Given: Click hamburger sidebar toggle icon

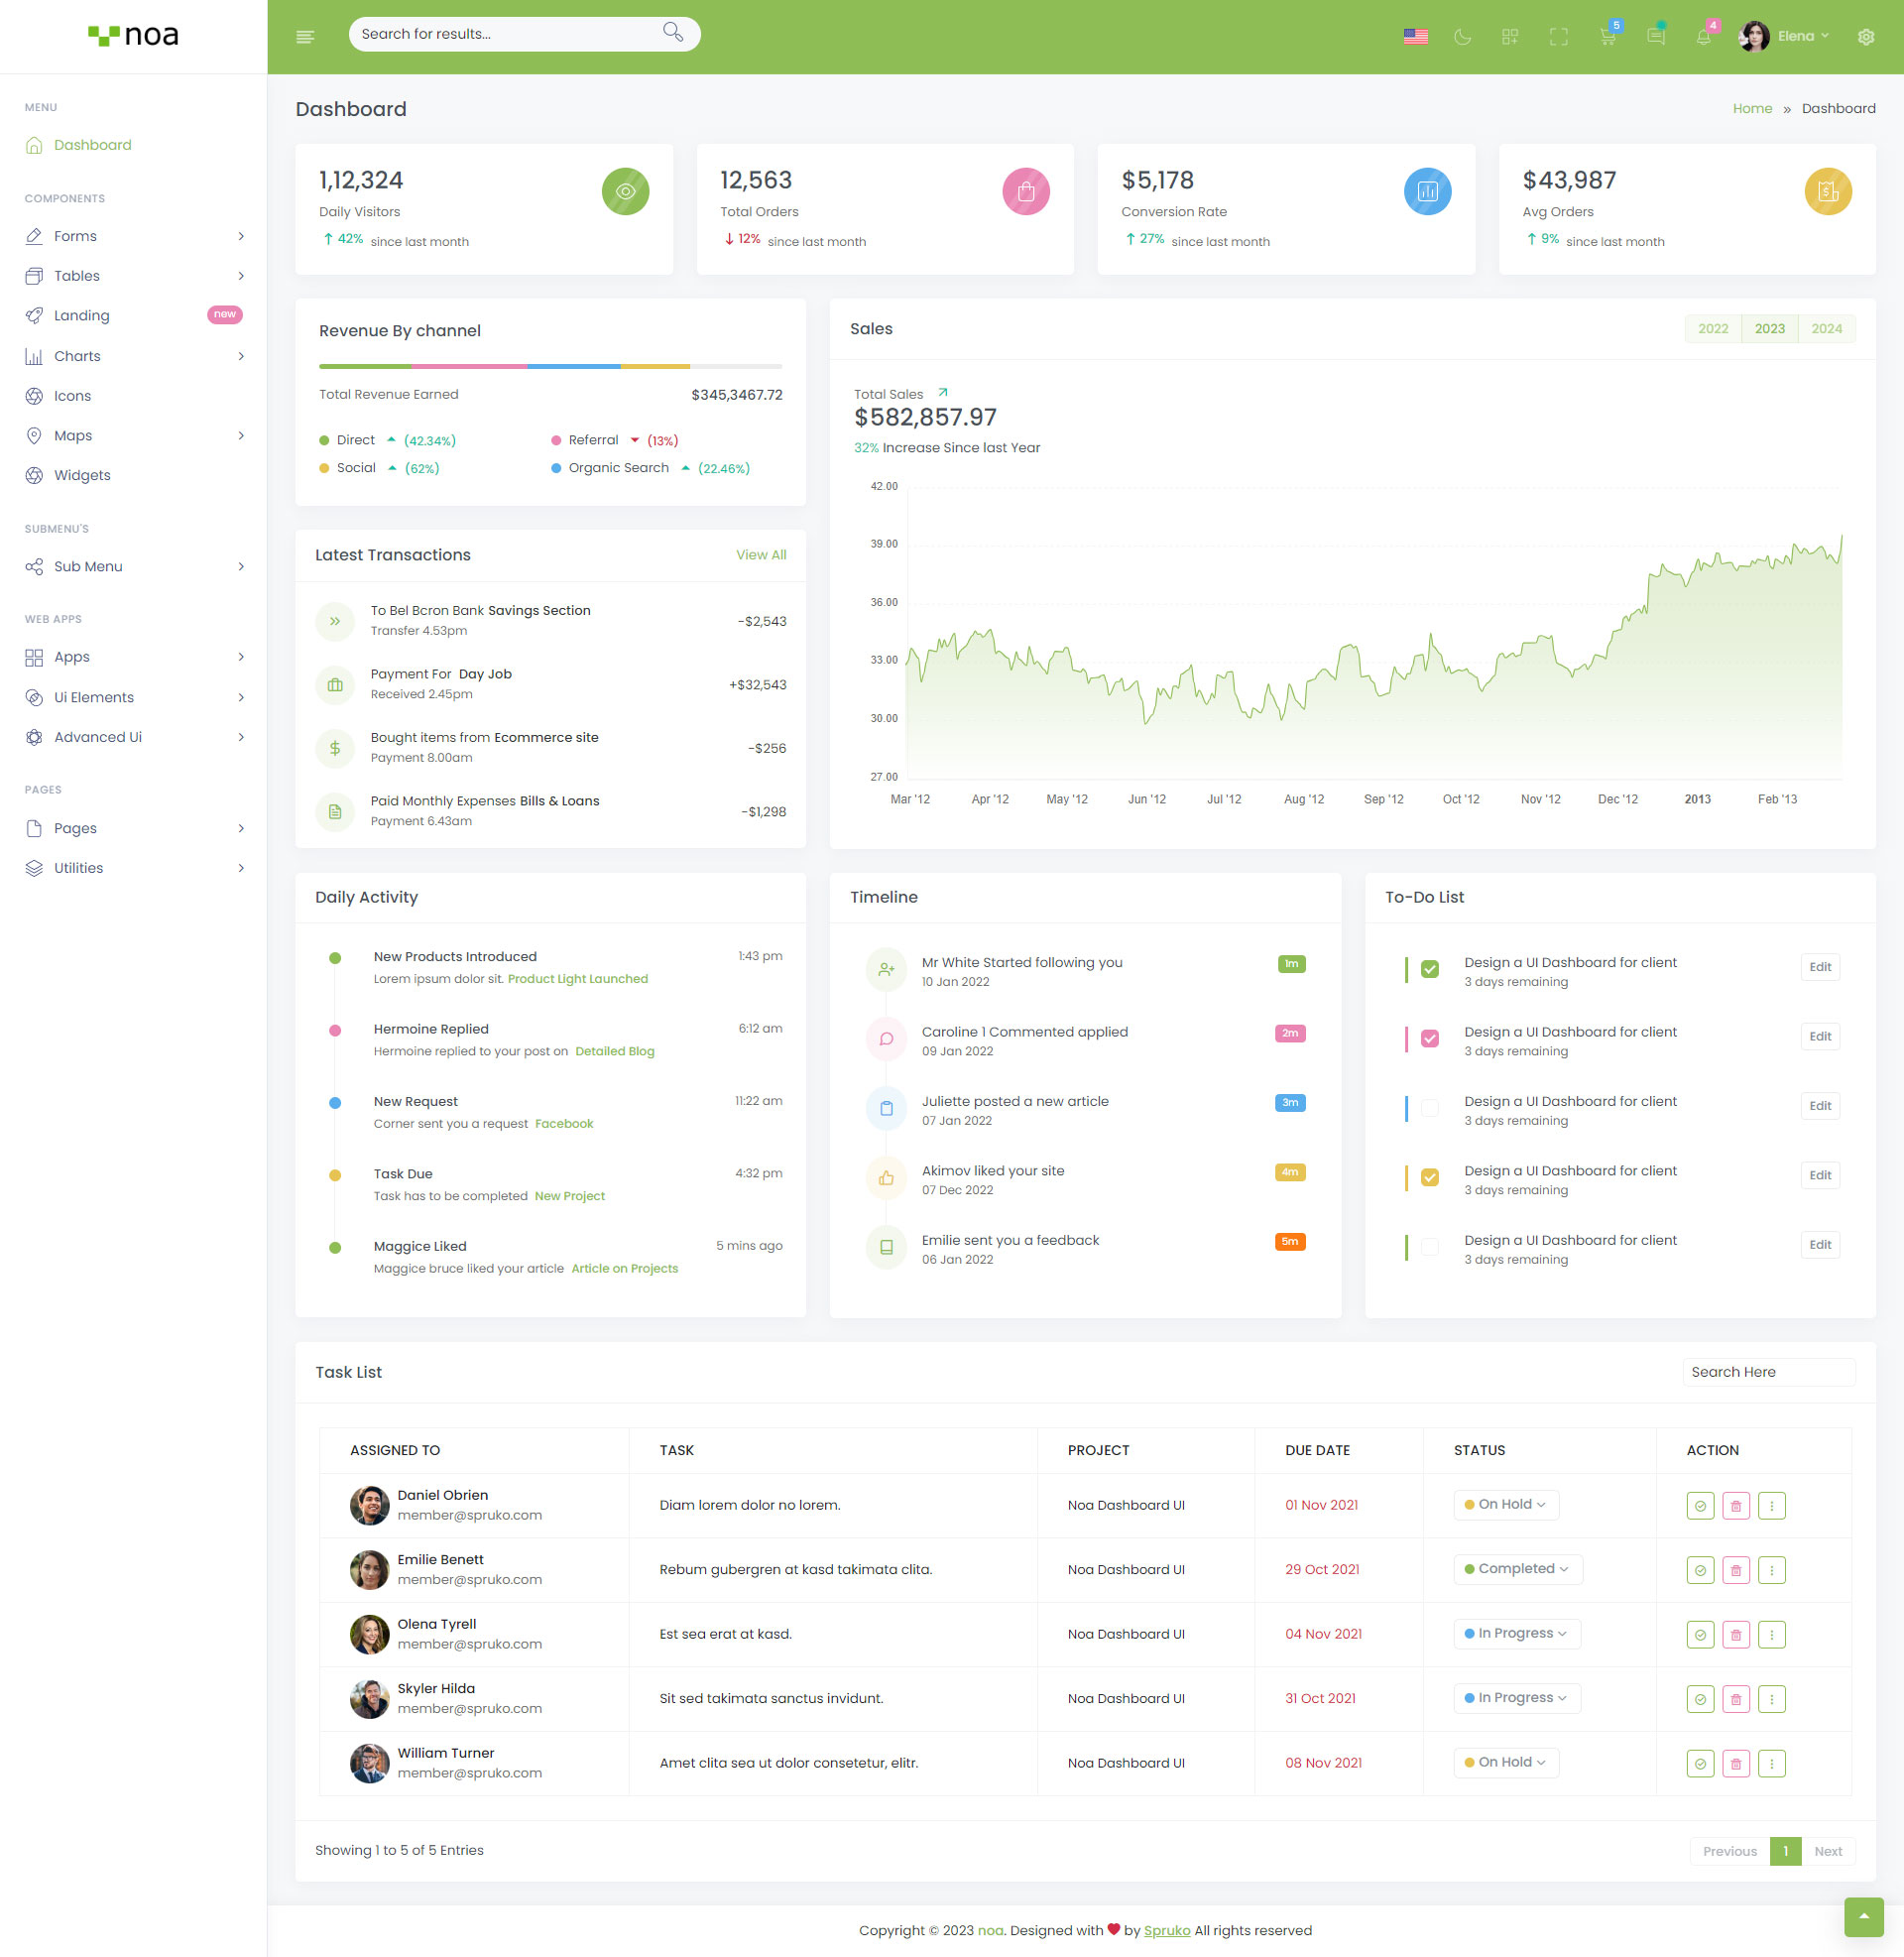Looking at the screenshot, I should coord(305,37).
